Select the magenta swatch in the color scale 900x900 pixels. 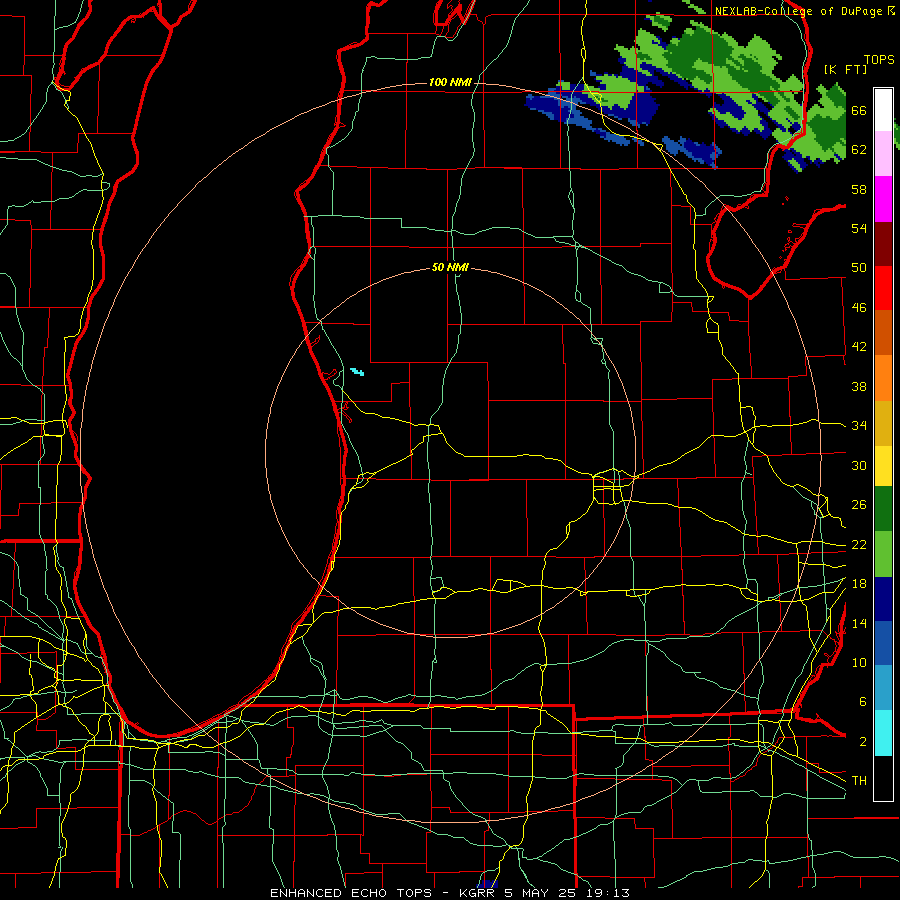883,199
